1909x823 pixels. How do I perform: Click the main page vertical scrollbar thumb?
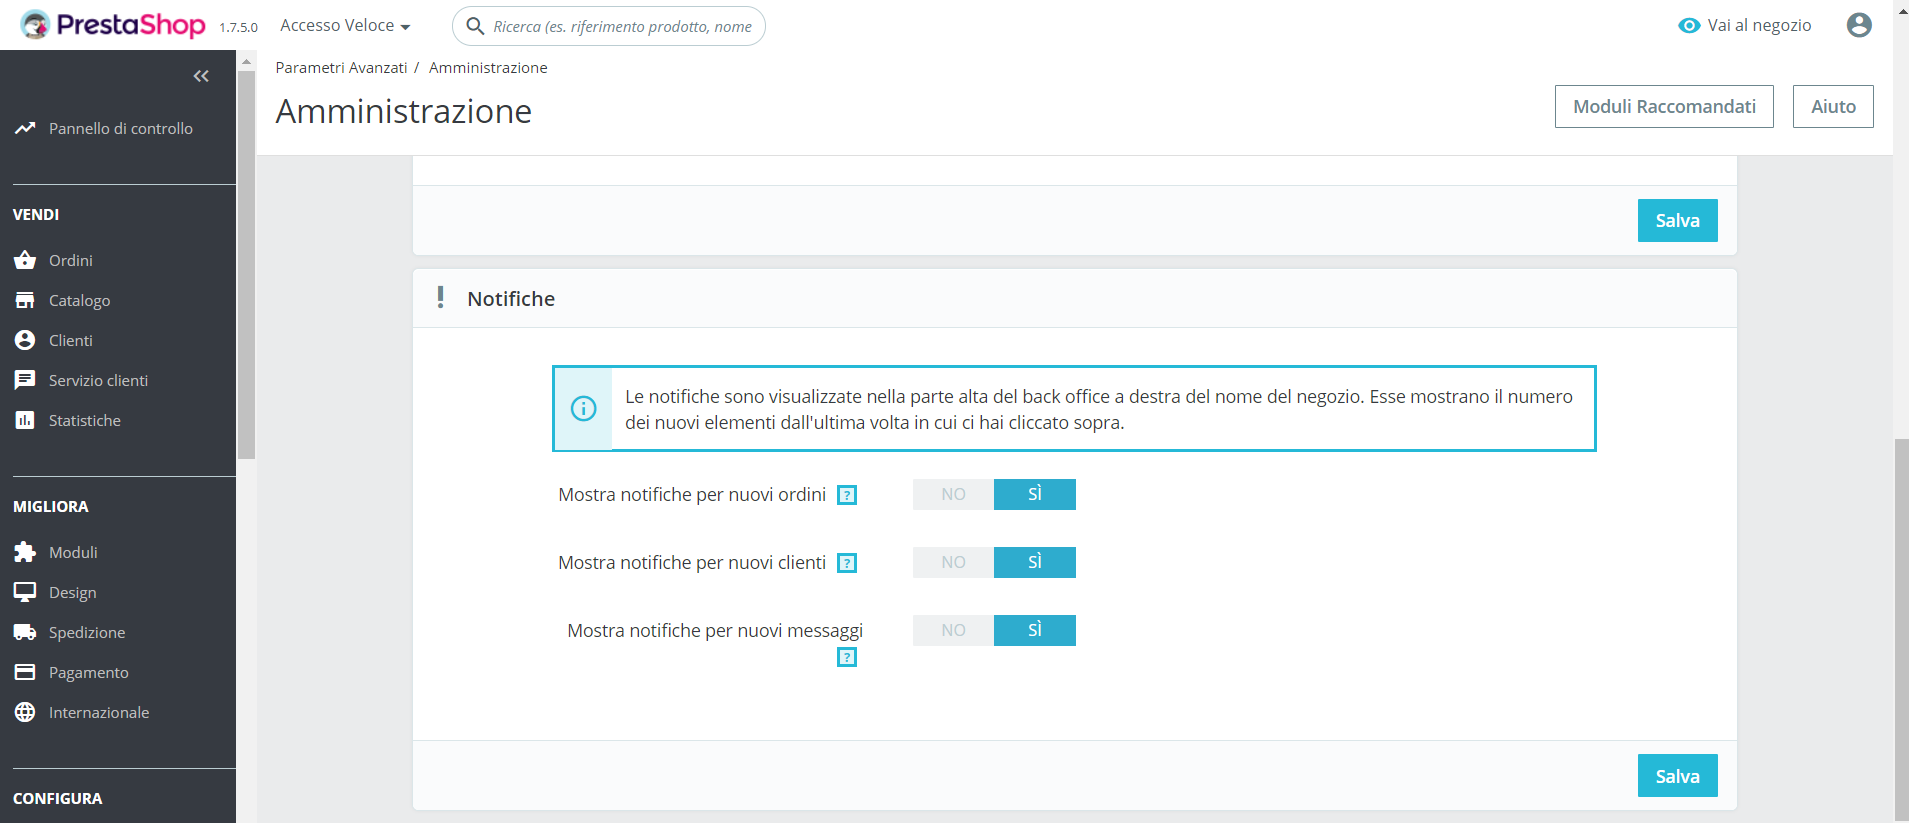(x=1901, y=628)
